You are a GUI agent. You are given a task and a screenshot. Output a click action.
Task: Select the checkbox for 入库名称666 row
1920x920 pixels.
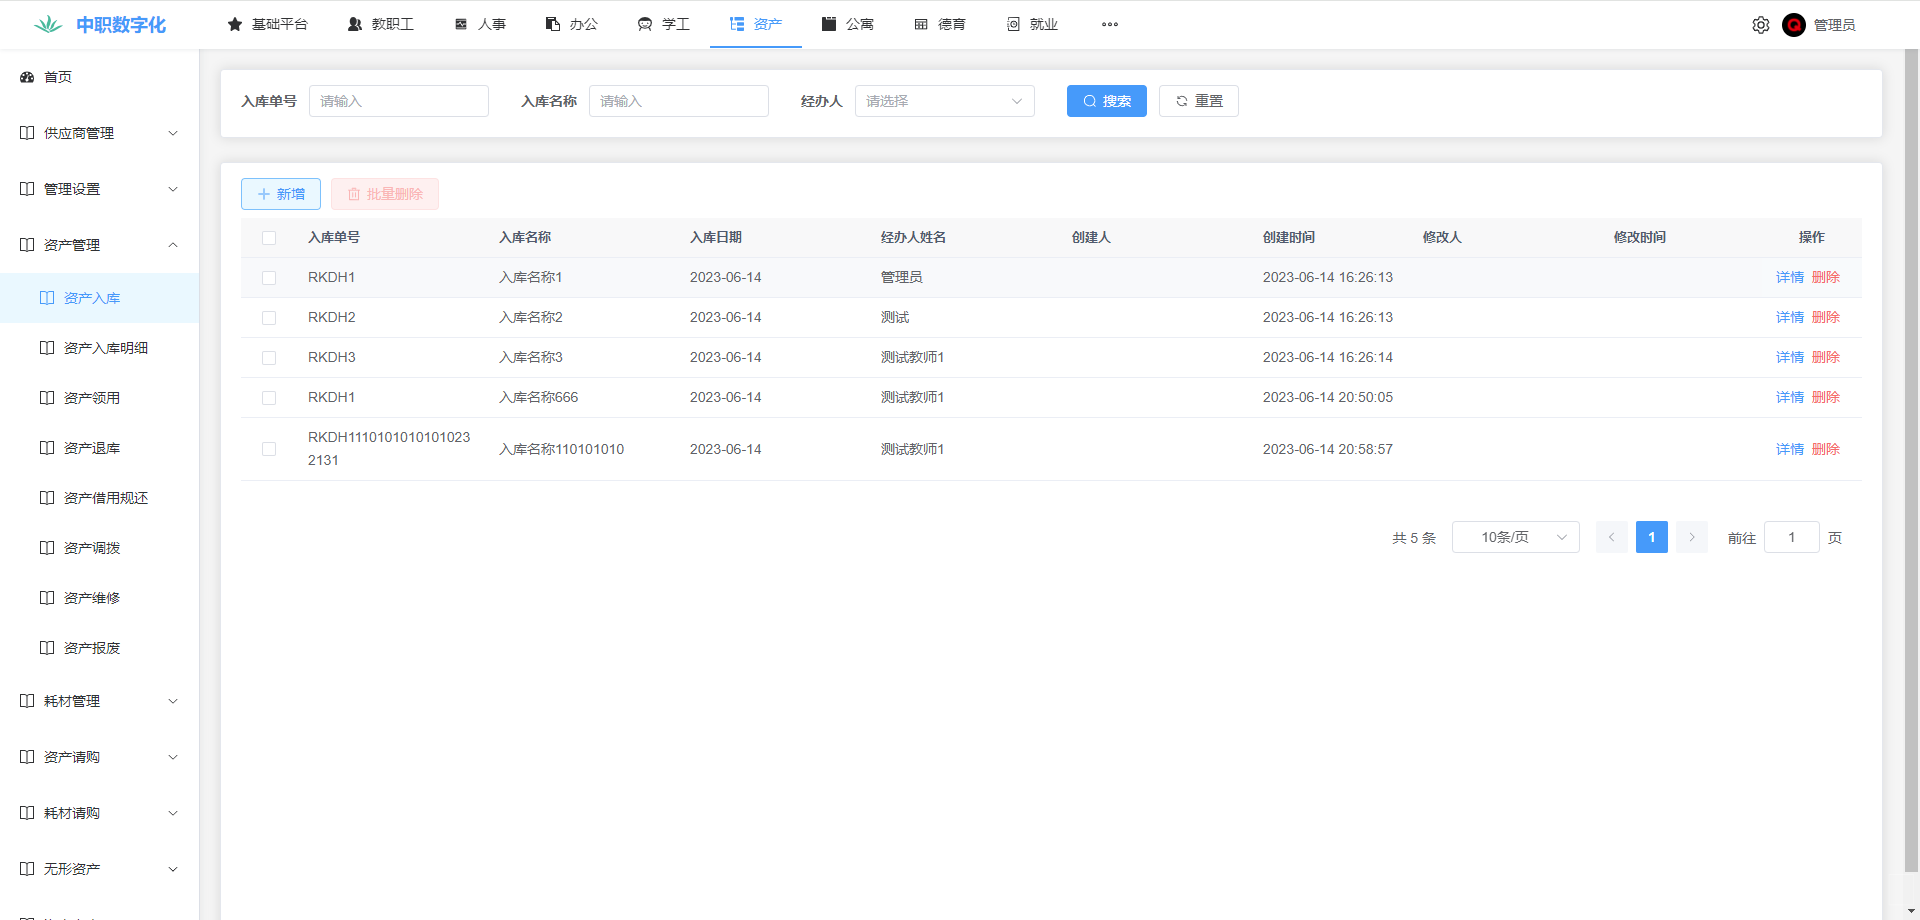pos(269,398)
